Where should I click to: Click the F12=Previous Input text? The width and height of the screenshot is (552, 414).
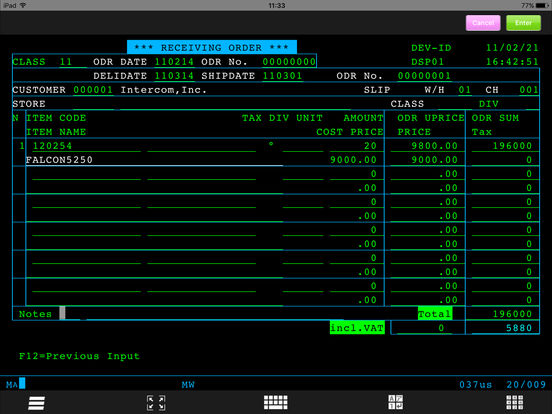[79, 356]
